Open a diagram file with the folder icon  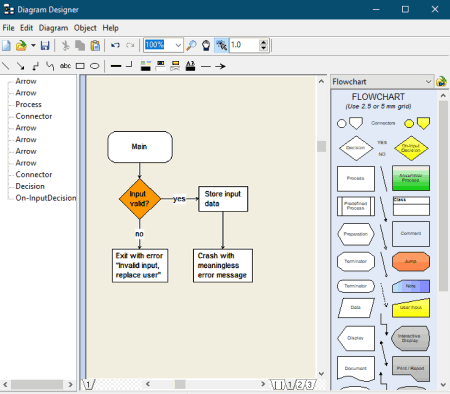[x=21, y=45]
